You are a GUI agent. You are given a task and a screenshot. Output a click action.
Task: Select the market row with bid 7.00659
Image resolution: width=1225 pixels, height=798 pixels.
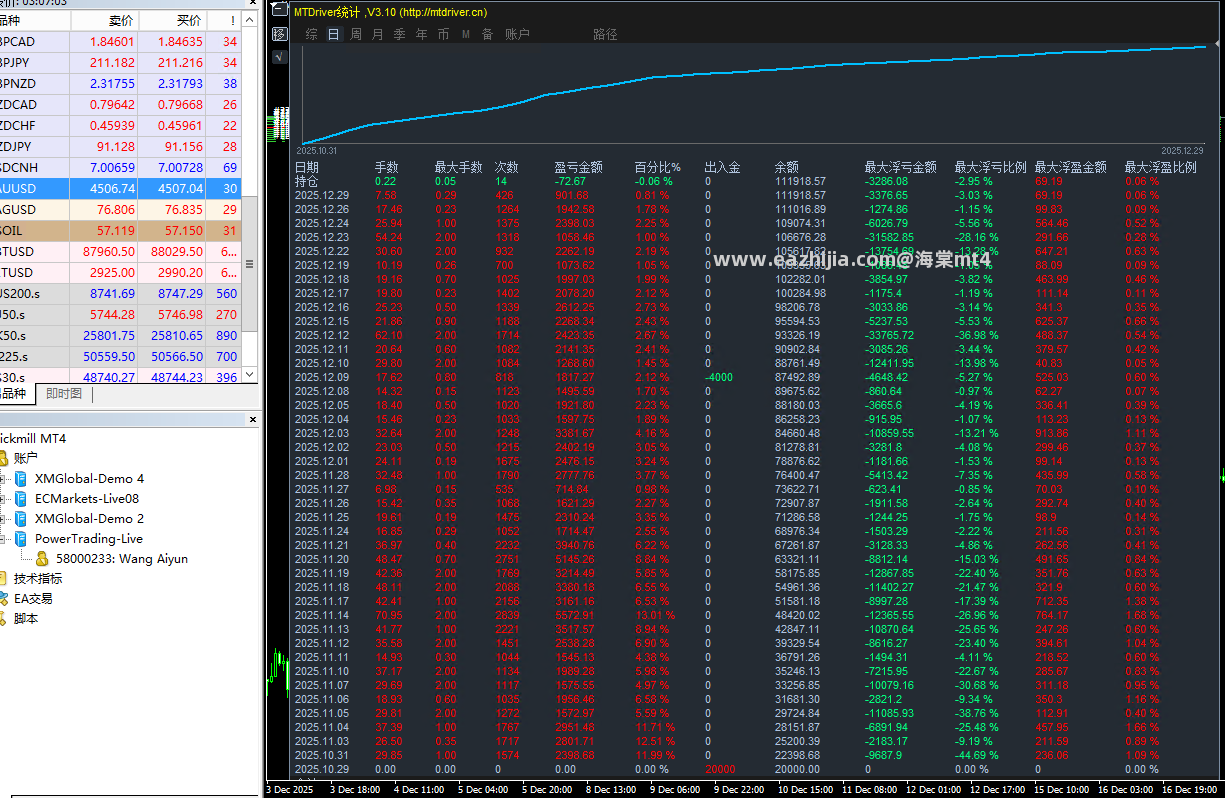point(121,167)
